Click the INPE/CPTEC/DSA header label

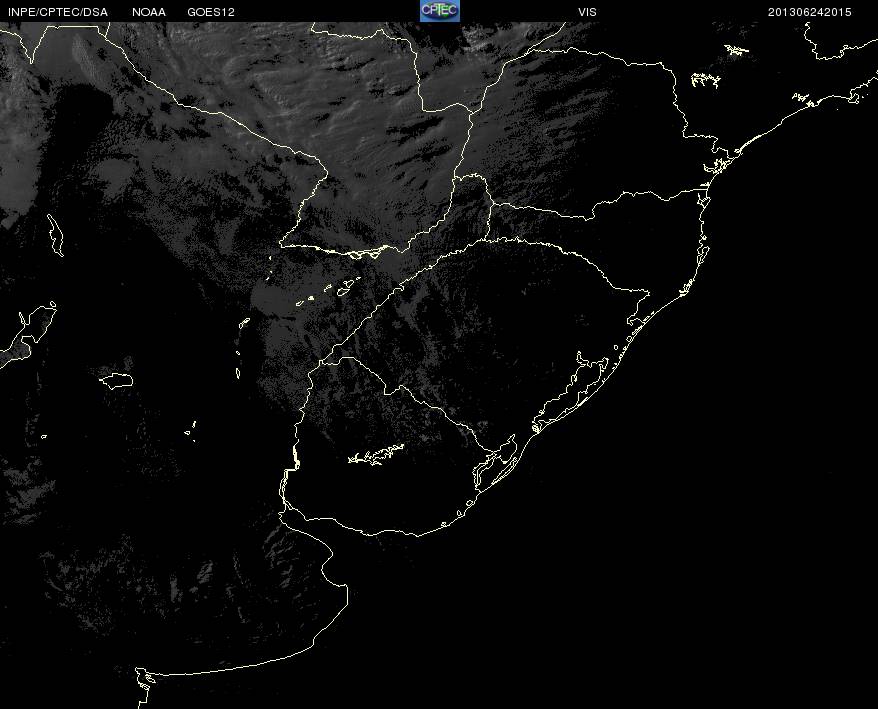(x=58, y=12)
